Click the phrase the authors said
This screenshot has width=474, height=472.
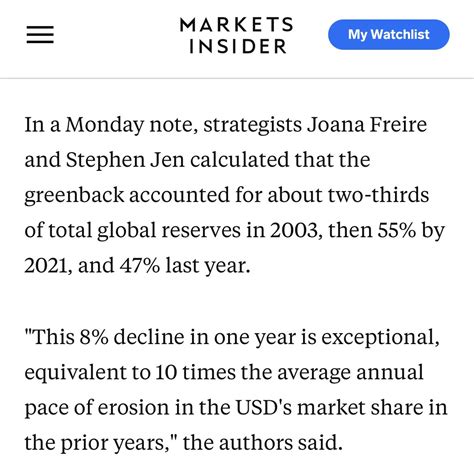(263, 443)
